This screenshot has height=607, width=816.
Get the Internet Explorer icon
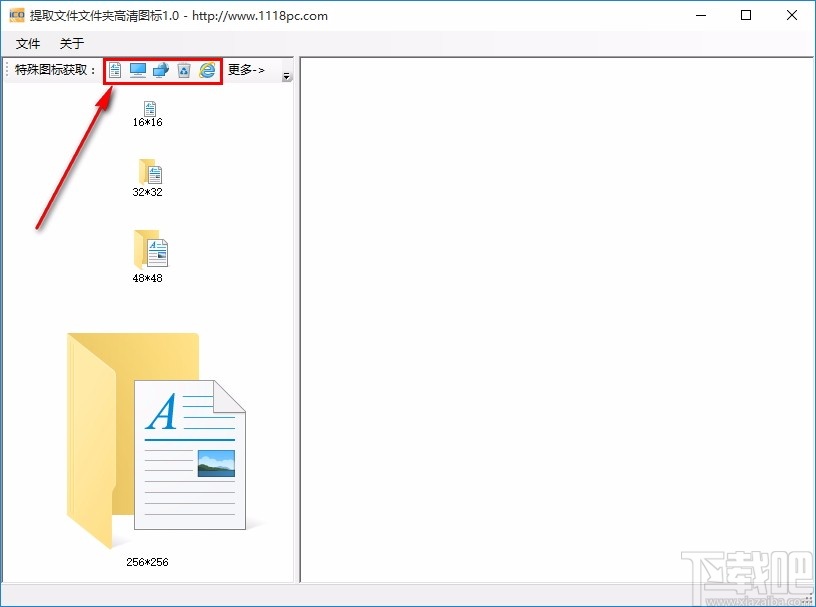(207, 70)
